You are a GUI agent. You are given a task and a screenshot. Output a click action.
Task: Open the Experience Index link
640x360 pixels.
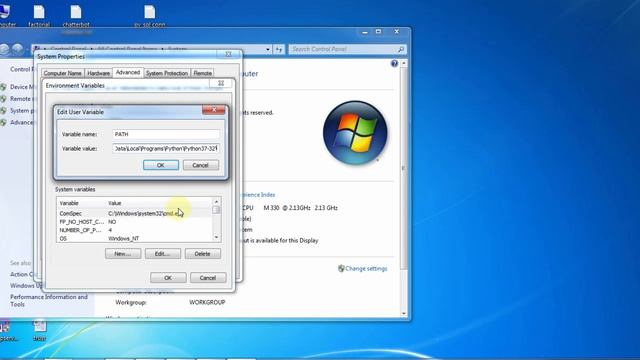pos(258,195)
